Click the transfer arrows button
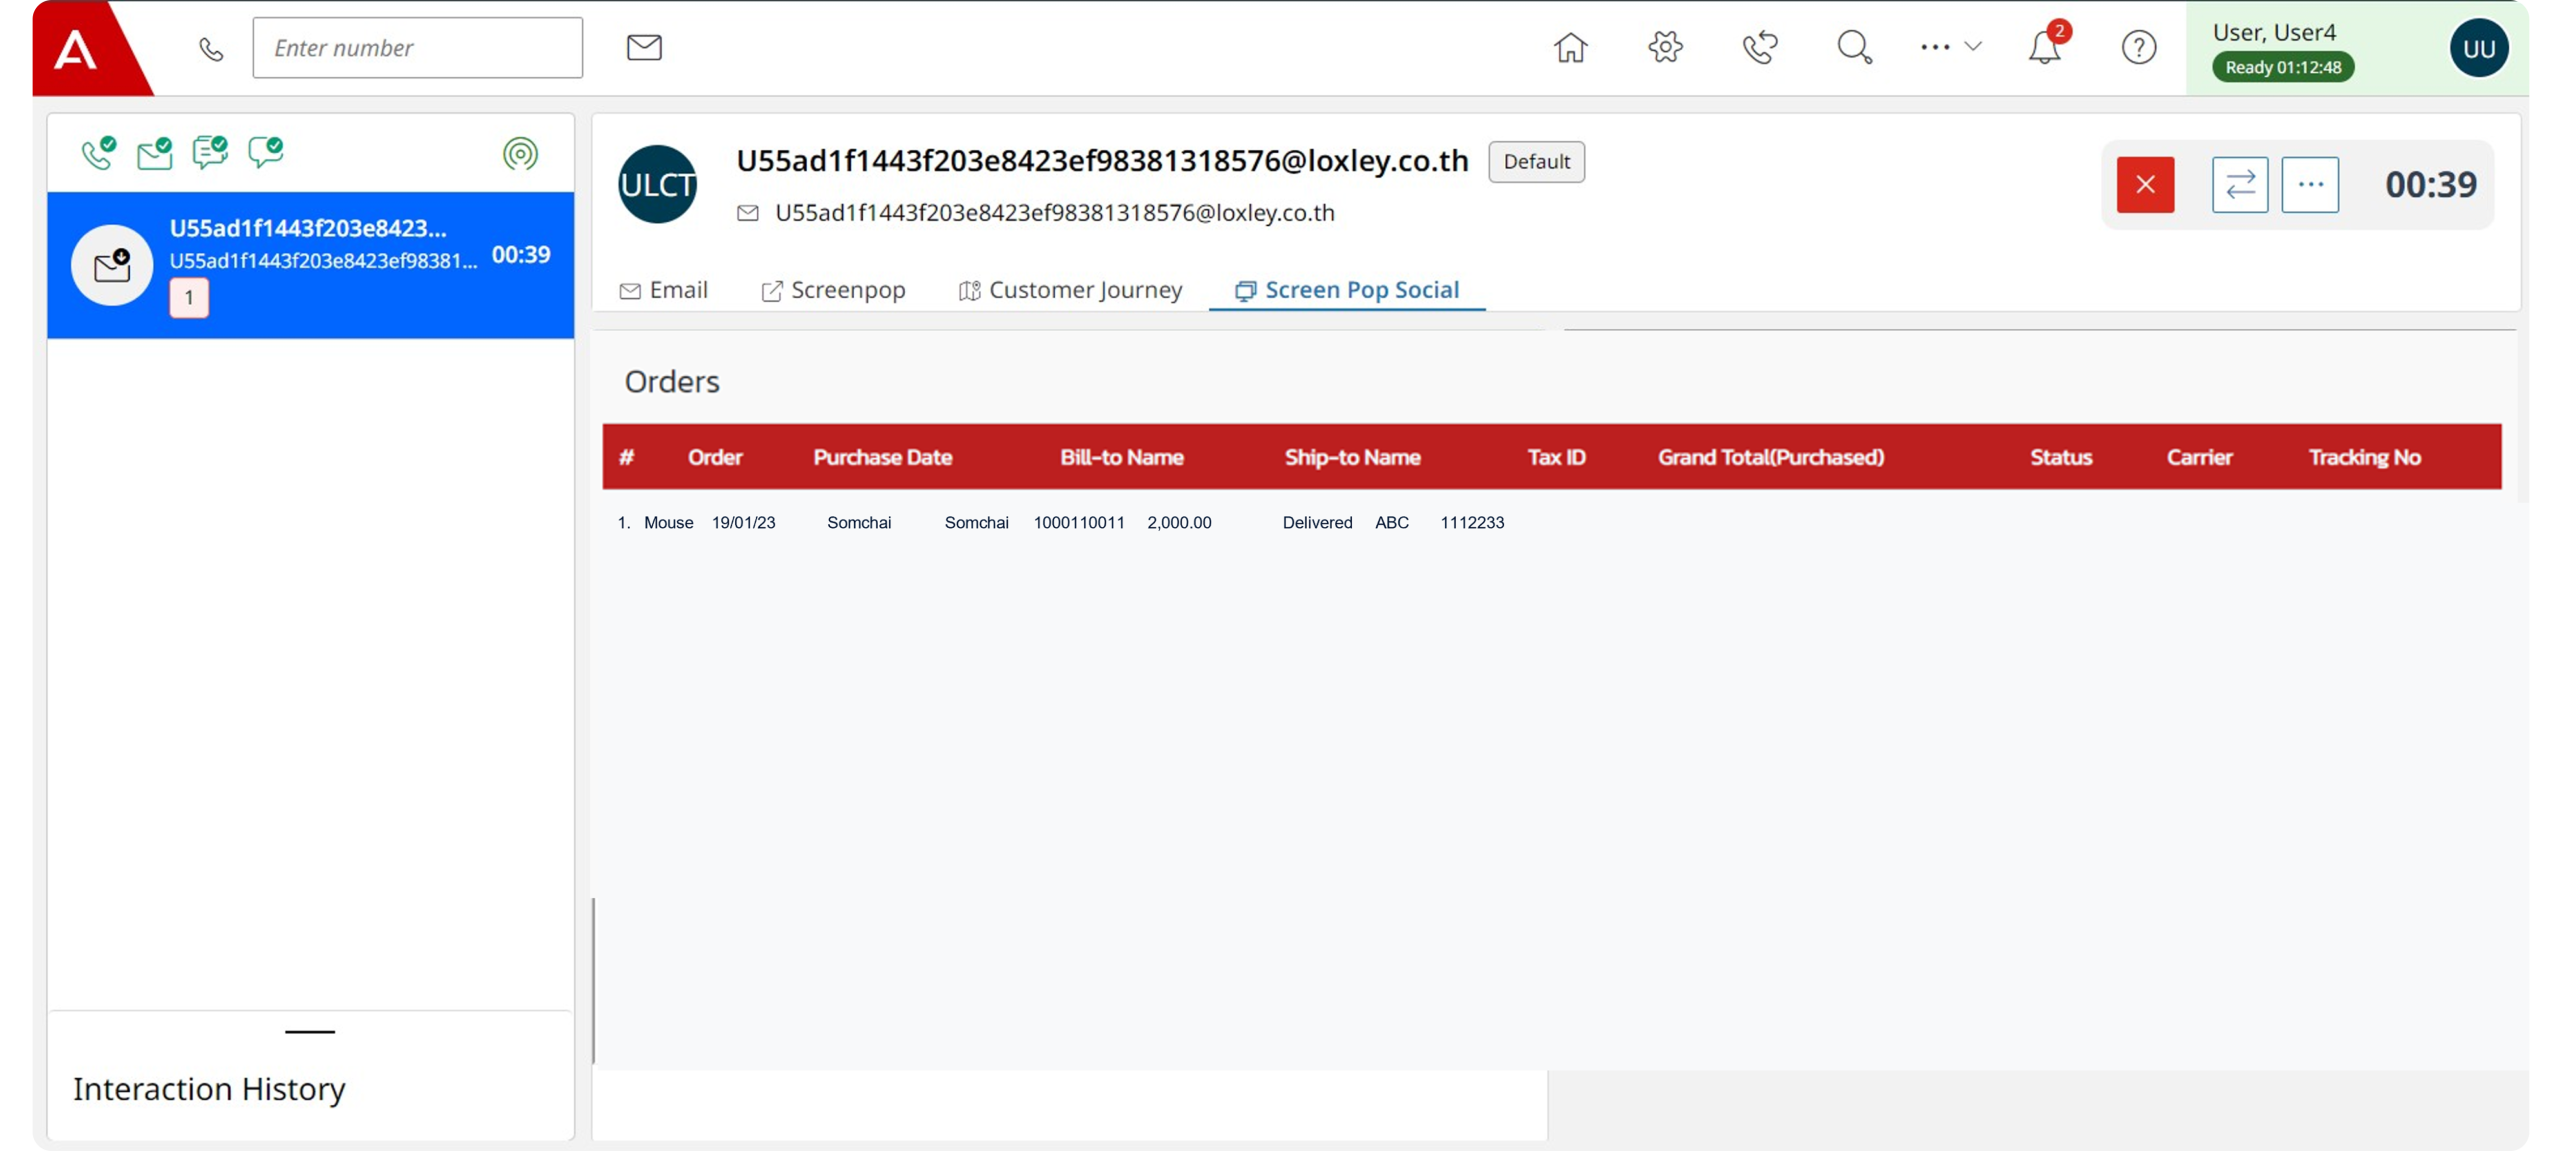Viewport: 2560px width, 1151px height. coord(2239,185)
